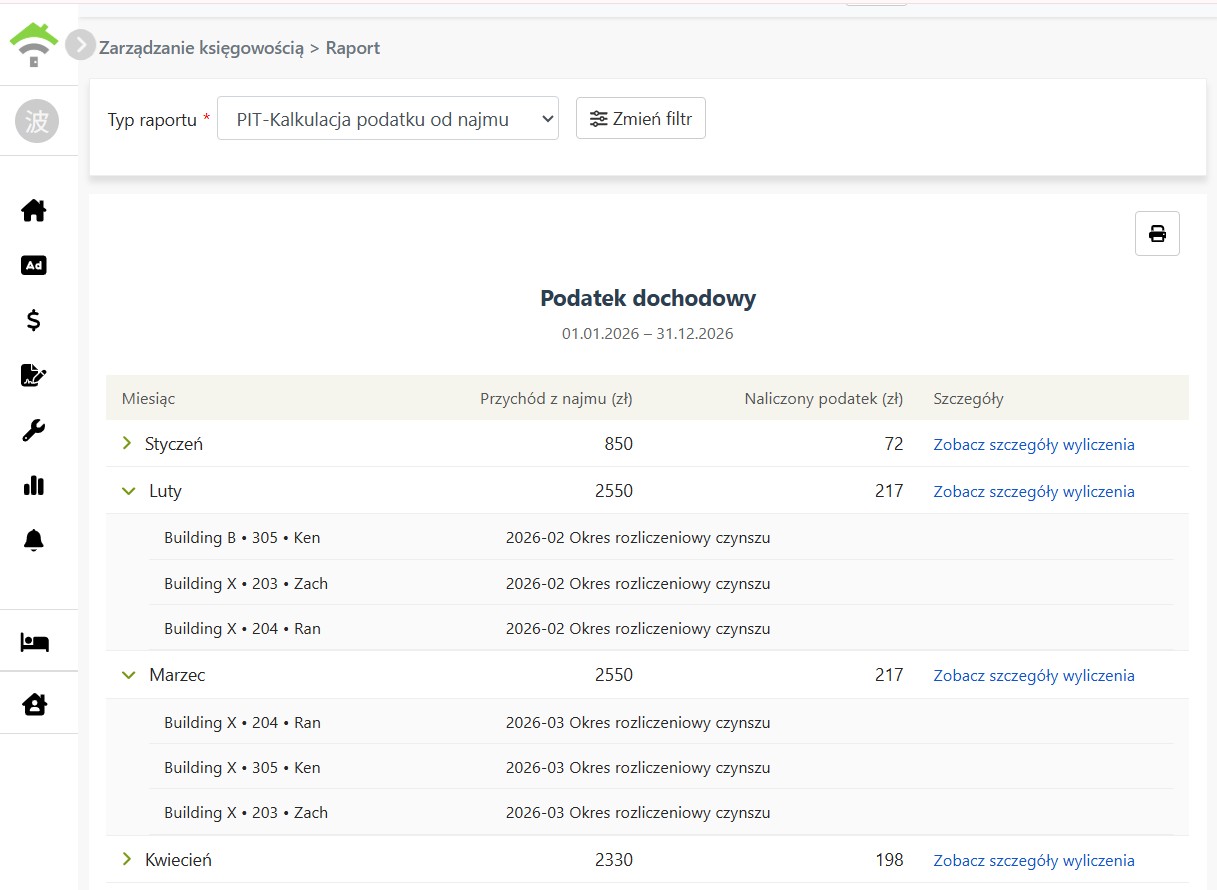The image size is (1217, 890).
Task: Open the bell notifications icon
Action: (x=34, y=540)
